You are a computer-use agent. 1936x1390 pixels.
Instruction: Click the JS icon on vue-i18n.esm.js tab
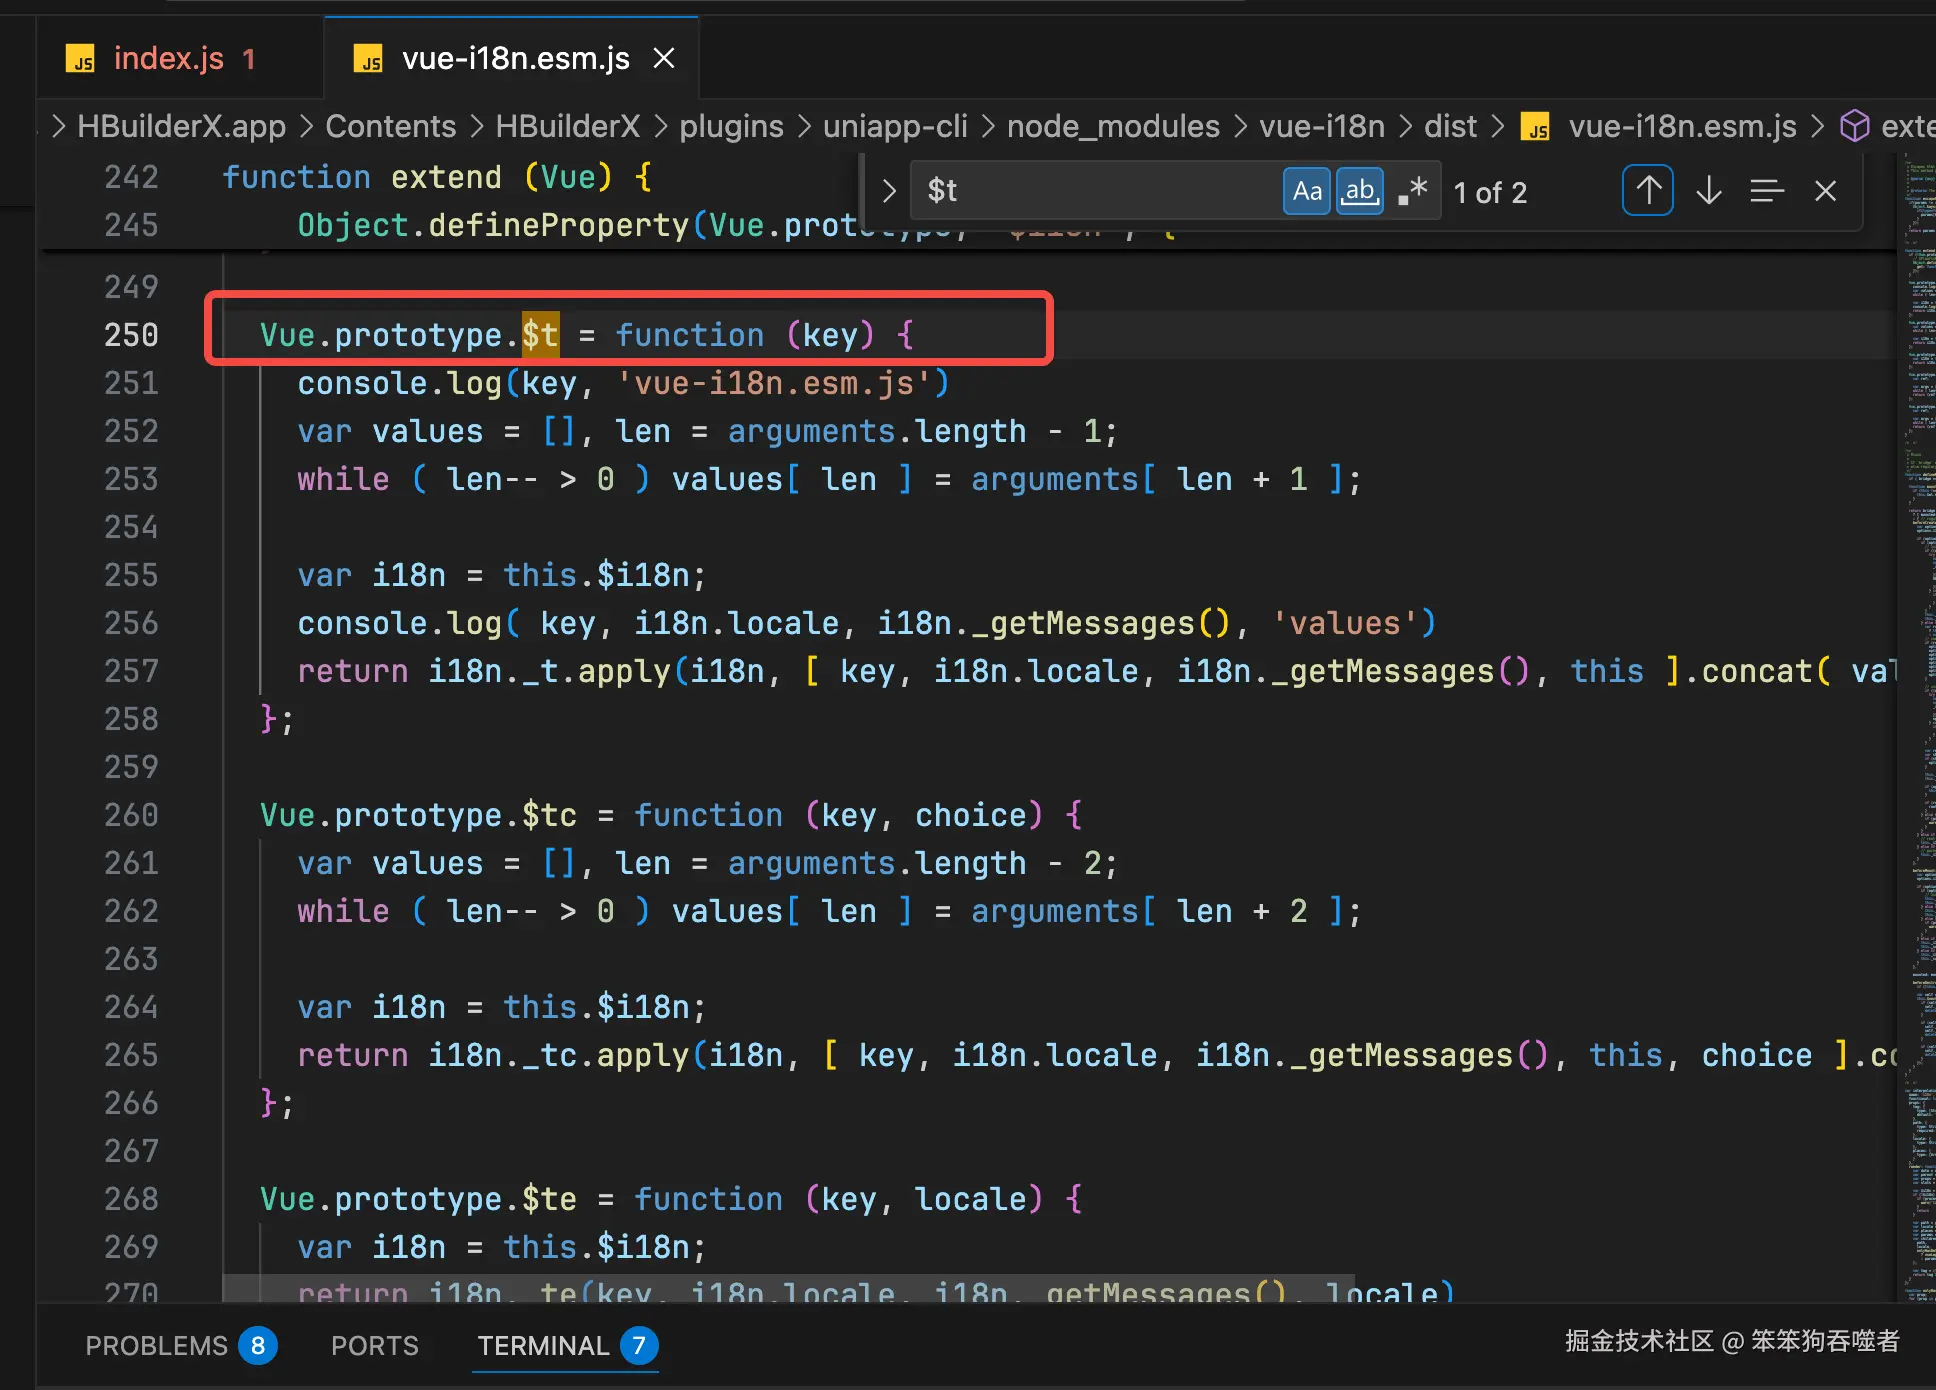(x=368, y=60)
